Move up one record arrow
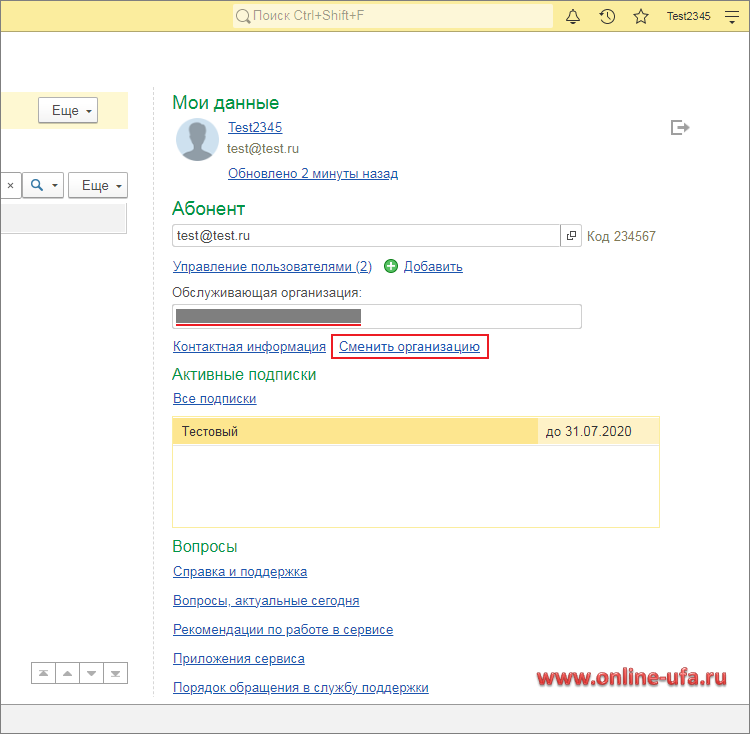The height and width of the screenshot is (734, 750). pyautogui.click(x=67, y=673)
